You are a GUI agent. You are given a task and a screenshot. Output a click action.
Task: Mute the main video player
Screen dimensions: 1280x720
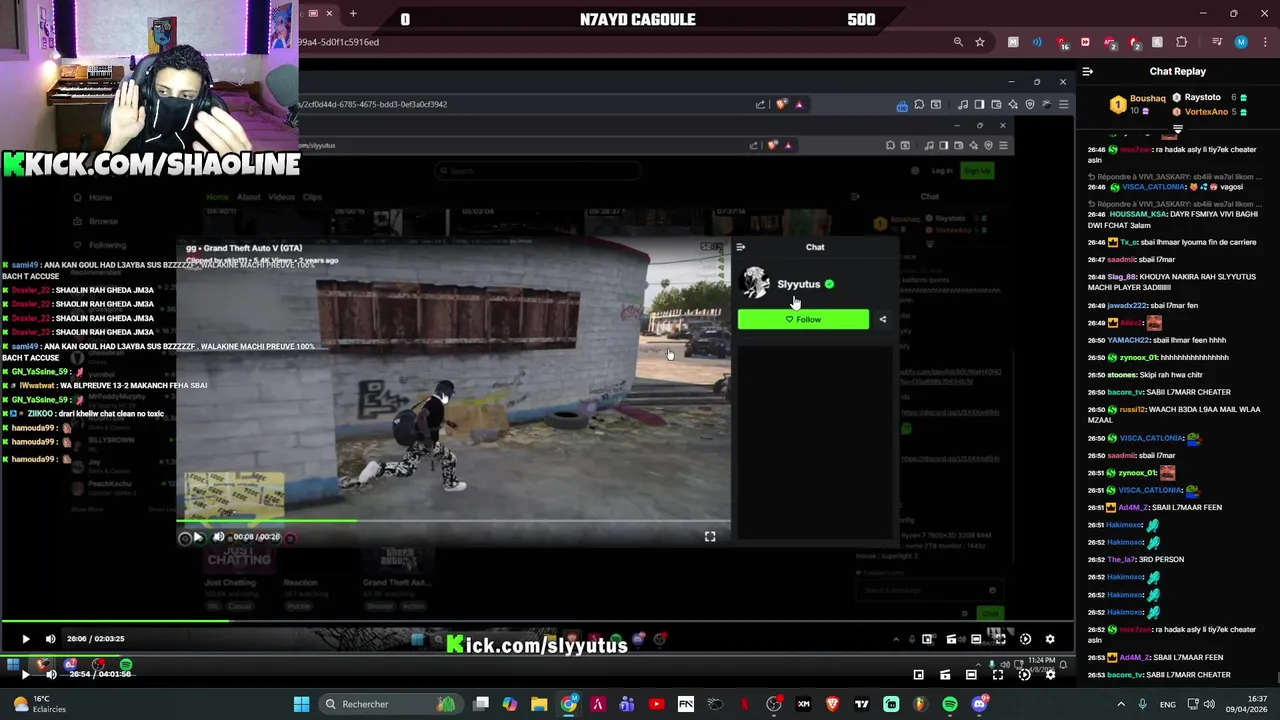pyautogui.click(x=50, y=639)
